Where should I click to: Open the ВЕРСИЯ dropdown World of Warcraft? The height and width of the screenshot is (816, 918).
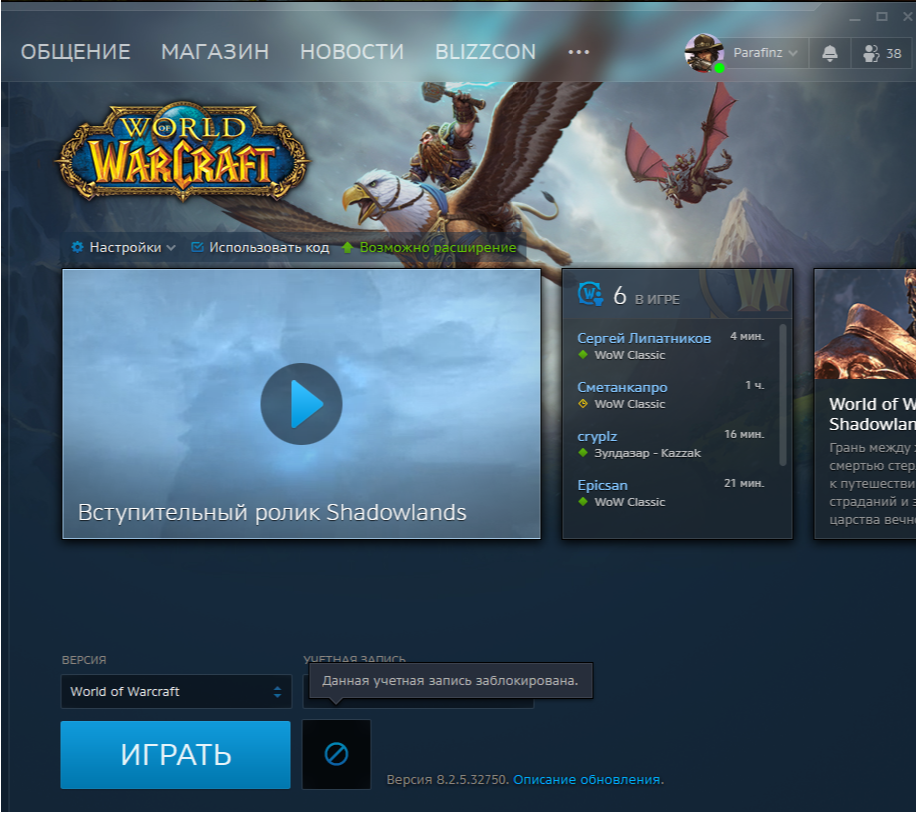click(176, 692)
